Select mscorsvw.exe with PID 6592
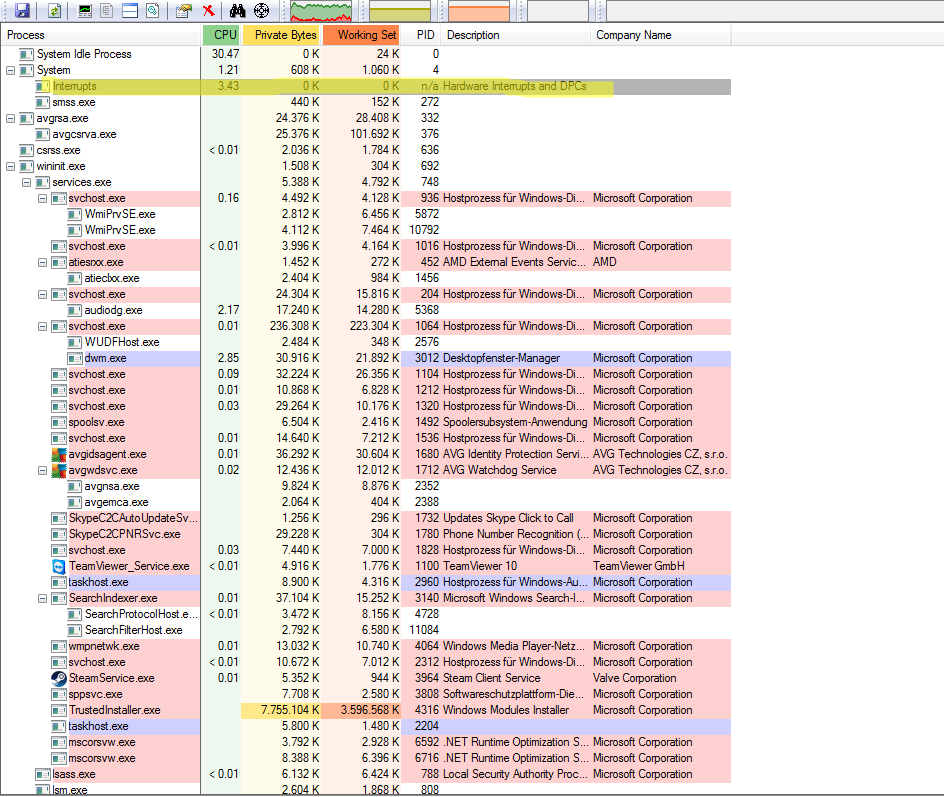944x797 pixels. (102, 742)
